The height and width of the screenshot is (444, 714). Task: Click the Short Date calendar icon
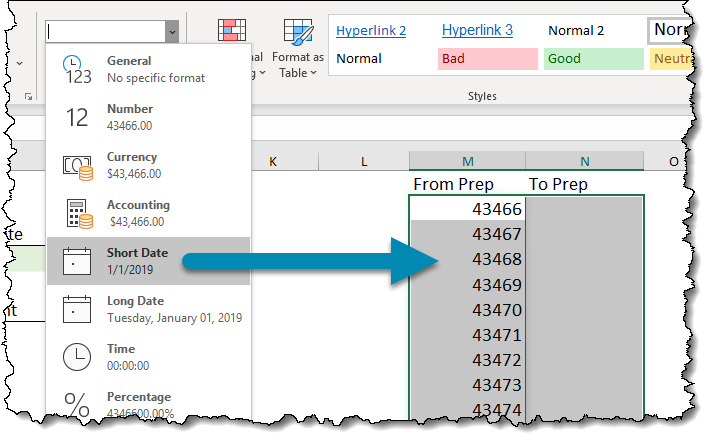(77, 261)
